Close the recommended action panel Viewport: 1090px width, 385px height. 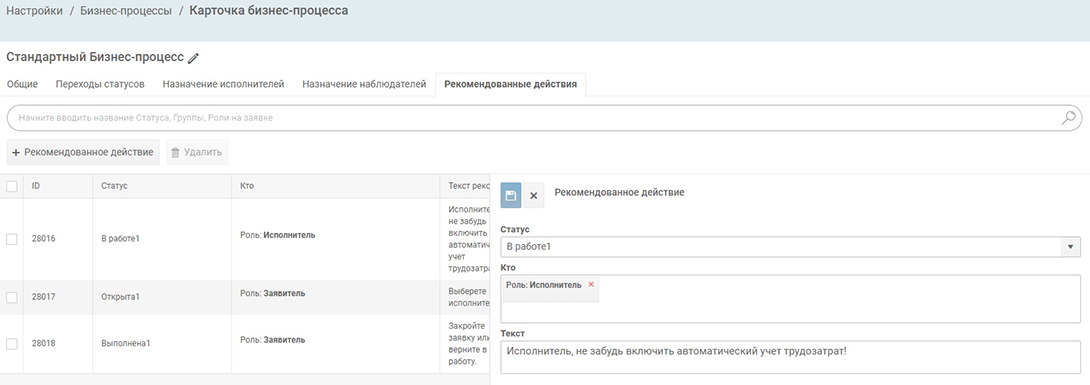pos(534,195)
